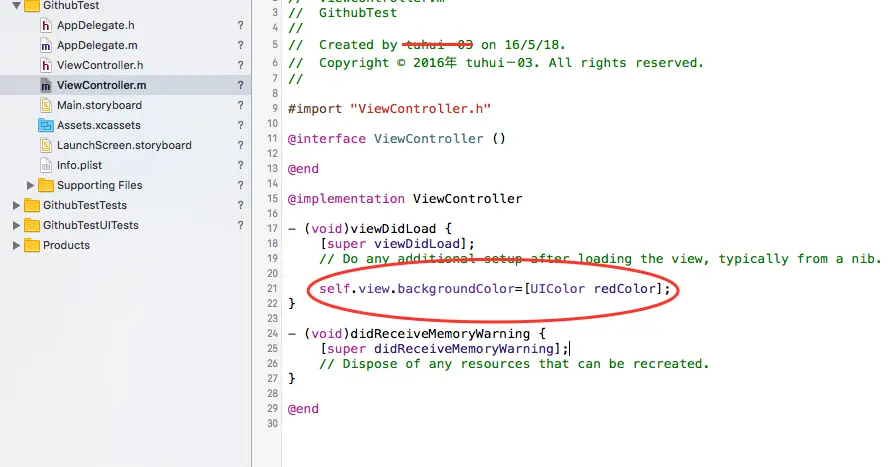Collapse the GithubTest group folder

point(16,6)
